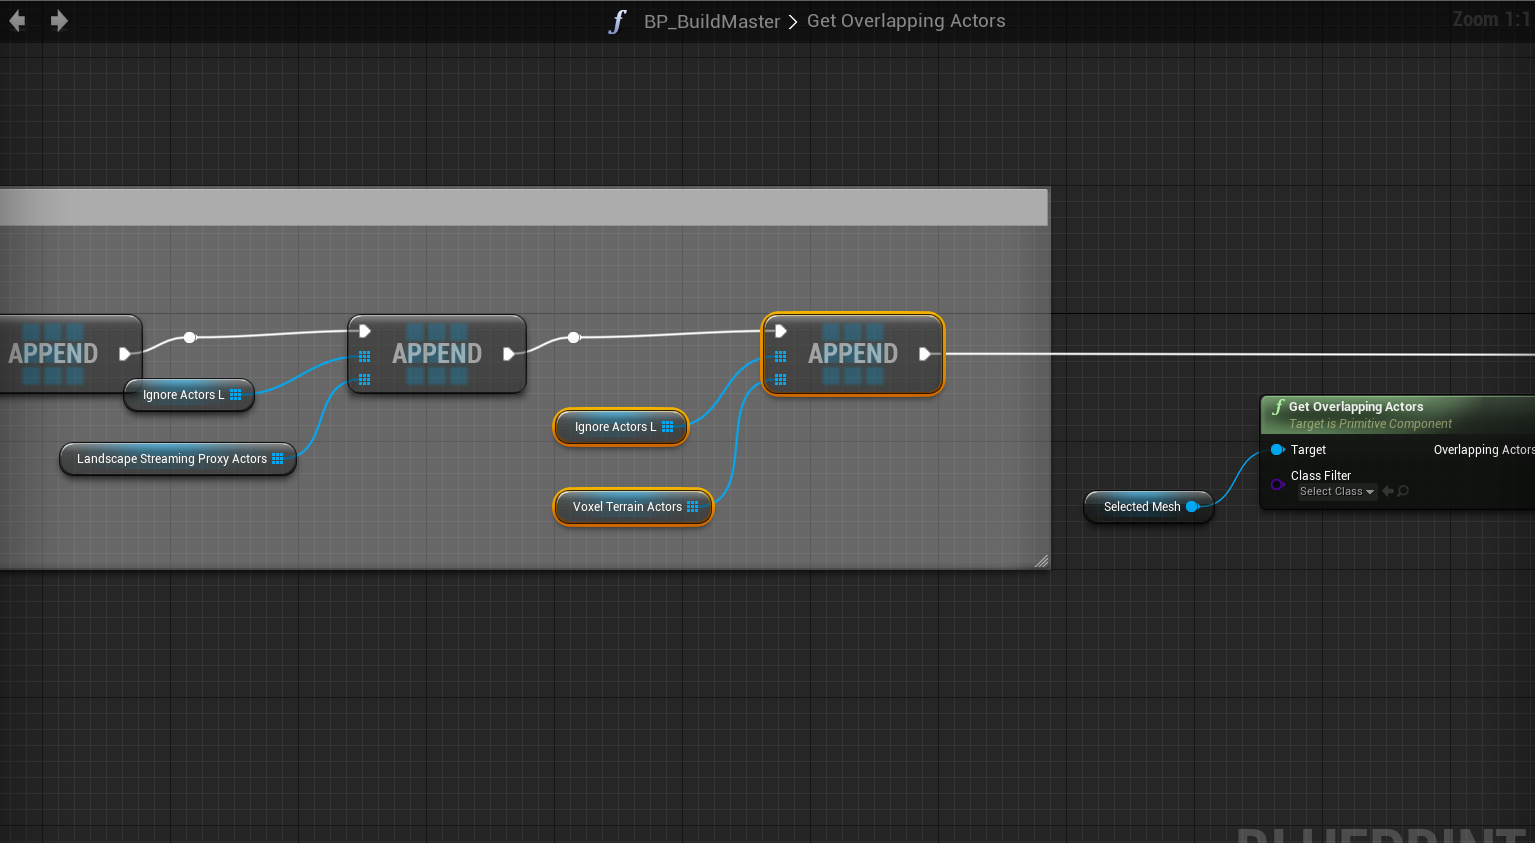This screenshot has height=843, width=1535.
Task: Click the forward navigation arrow
Action: click(59, 21)
